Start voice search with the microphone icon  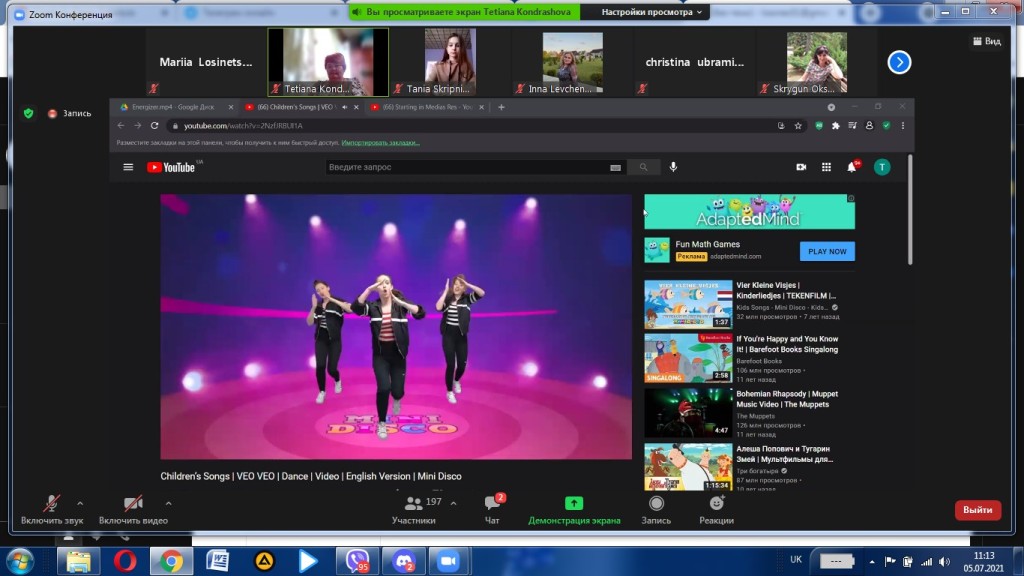point(673,167)
